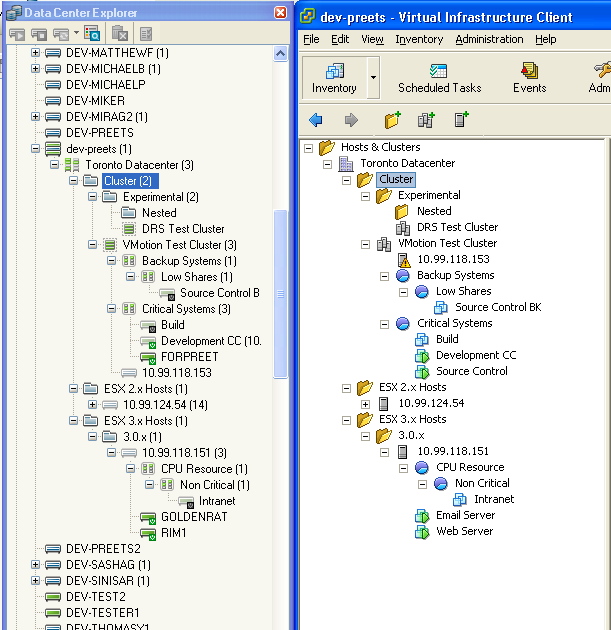This screenshot has width=611, height=630.
Task: Click the Critical Systems (3) pool icon in Explorer
Action: click(129, 309)
